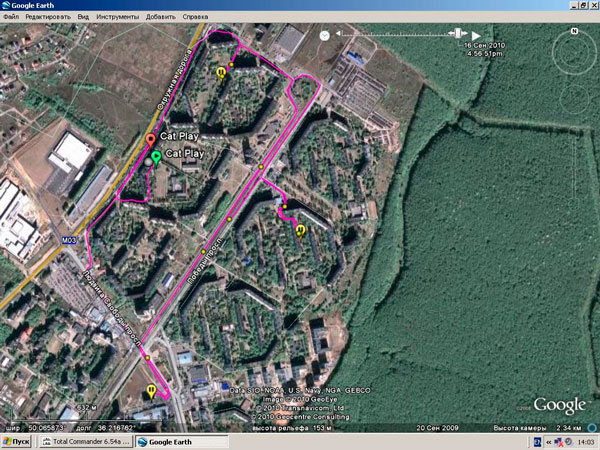Click the yellow pause pin at the track's southern end
The width and height of the screenshot is (600, 450).
pyautogui.click(x=151, y=393)
